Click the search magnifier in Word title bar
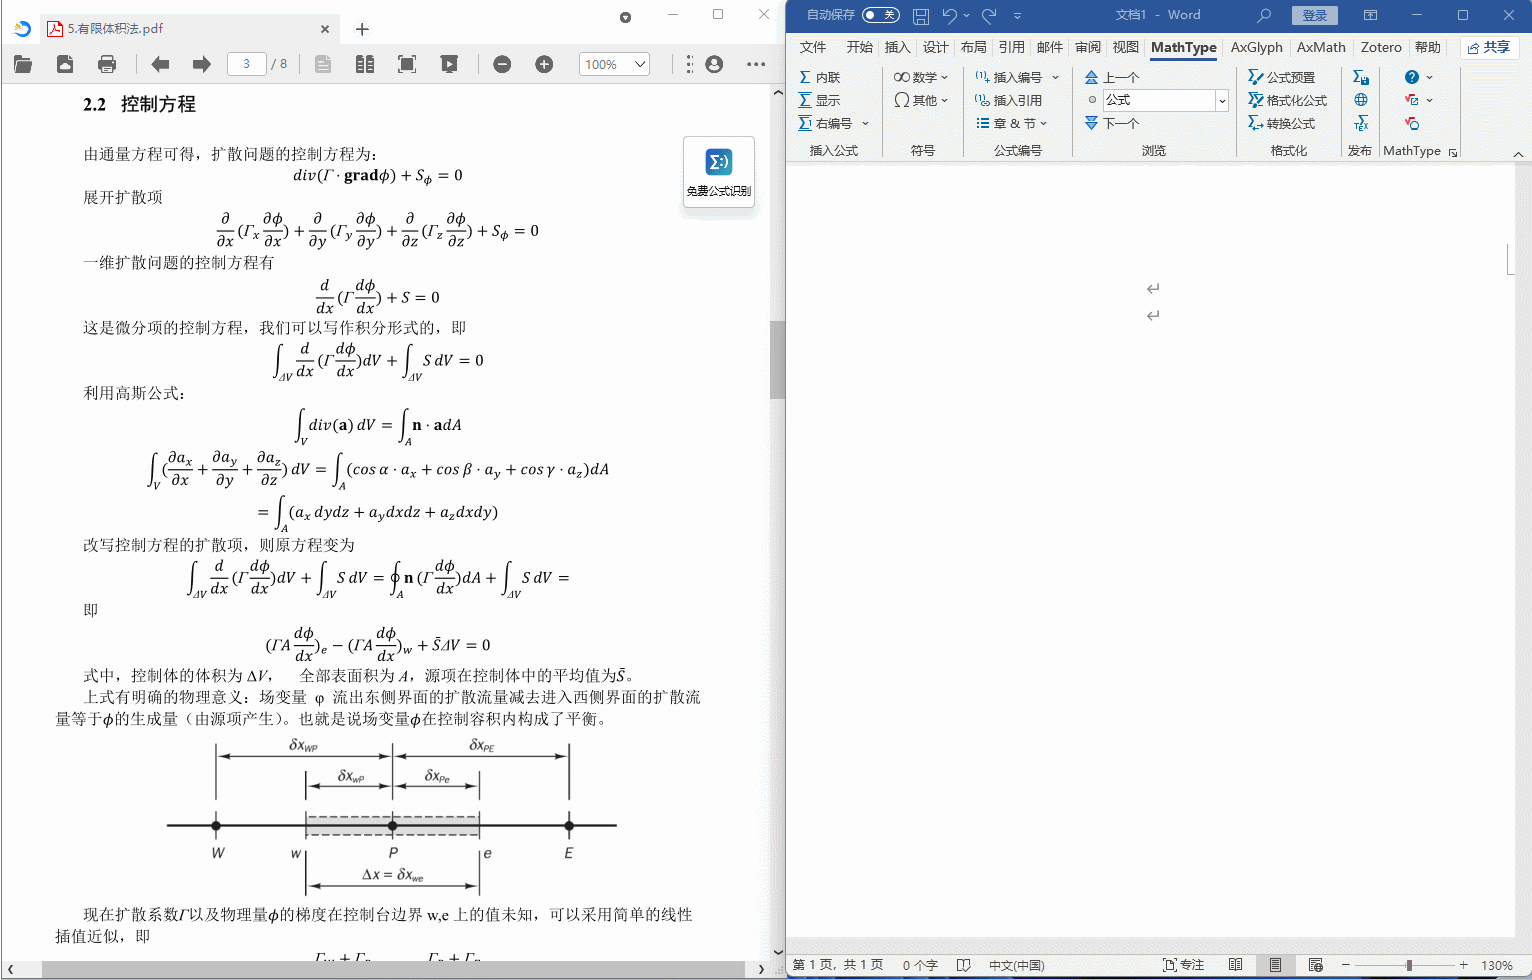Viewport: 1532px width, 980px height. [x=1264, y=15]
